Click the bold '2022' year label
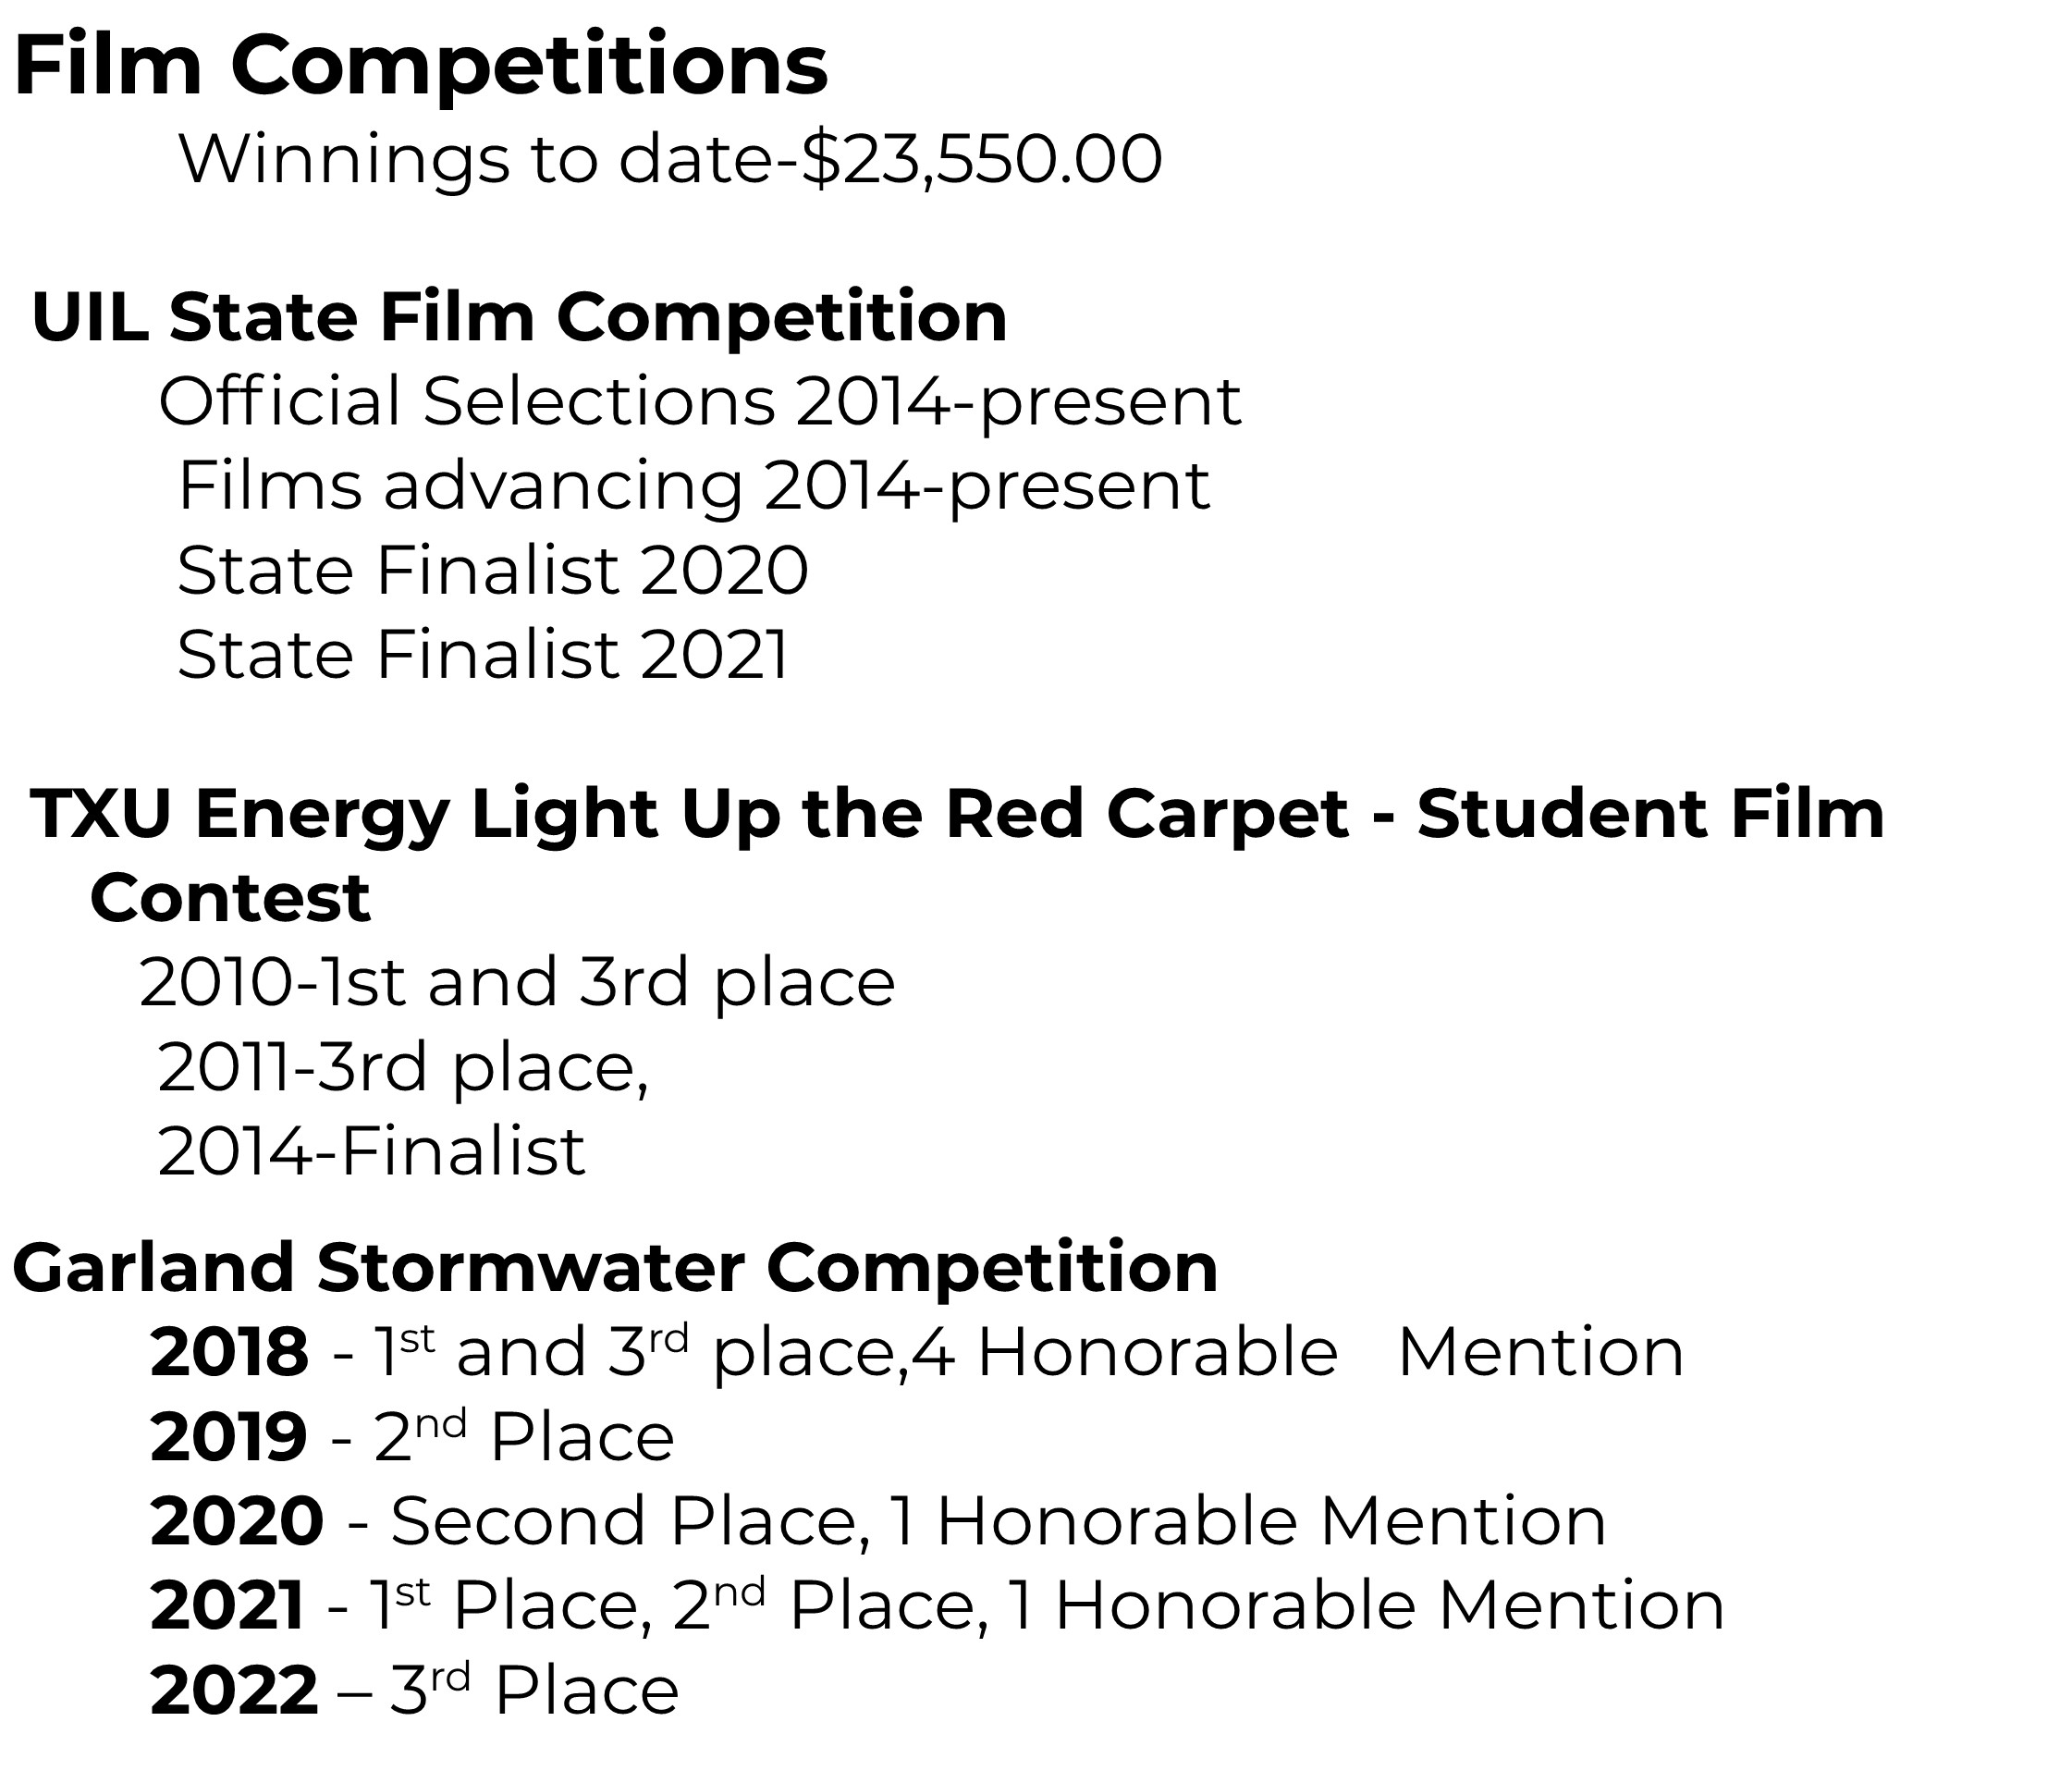 pyautogui.click(x=234, y=1692)
